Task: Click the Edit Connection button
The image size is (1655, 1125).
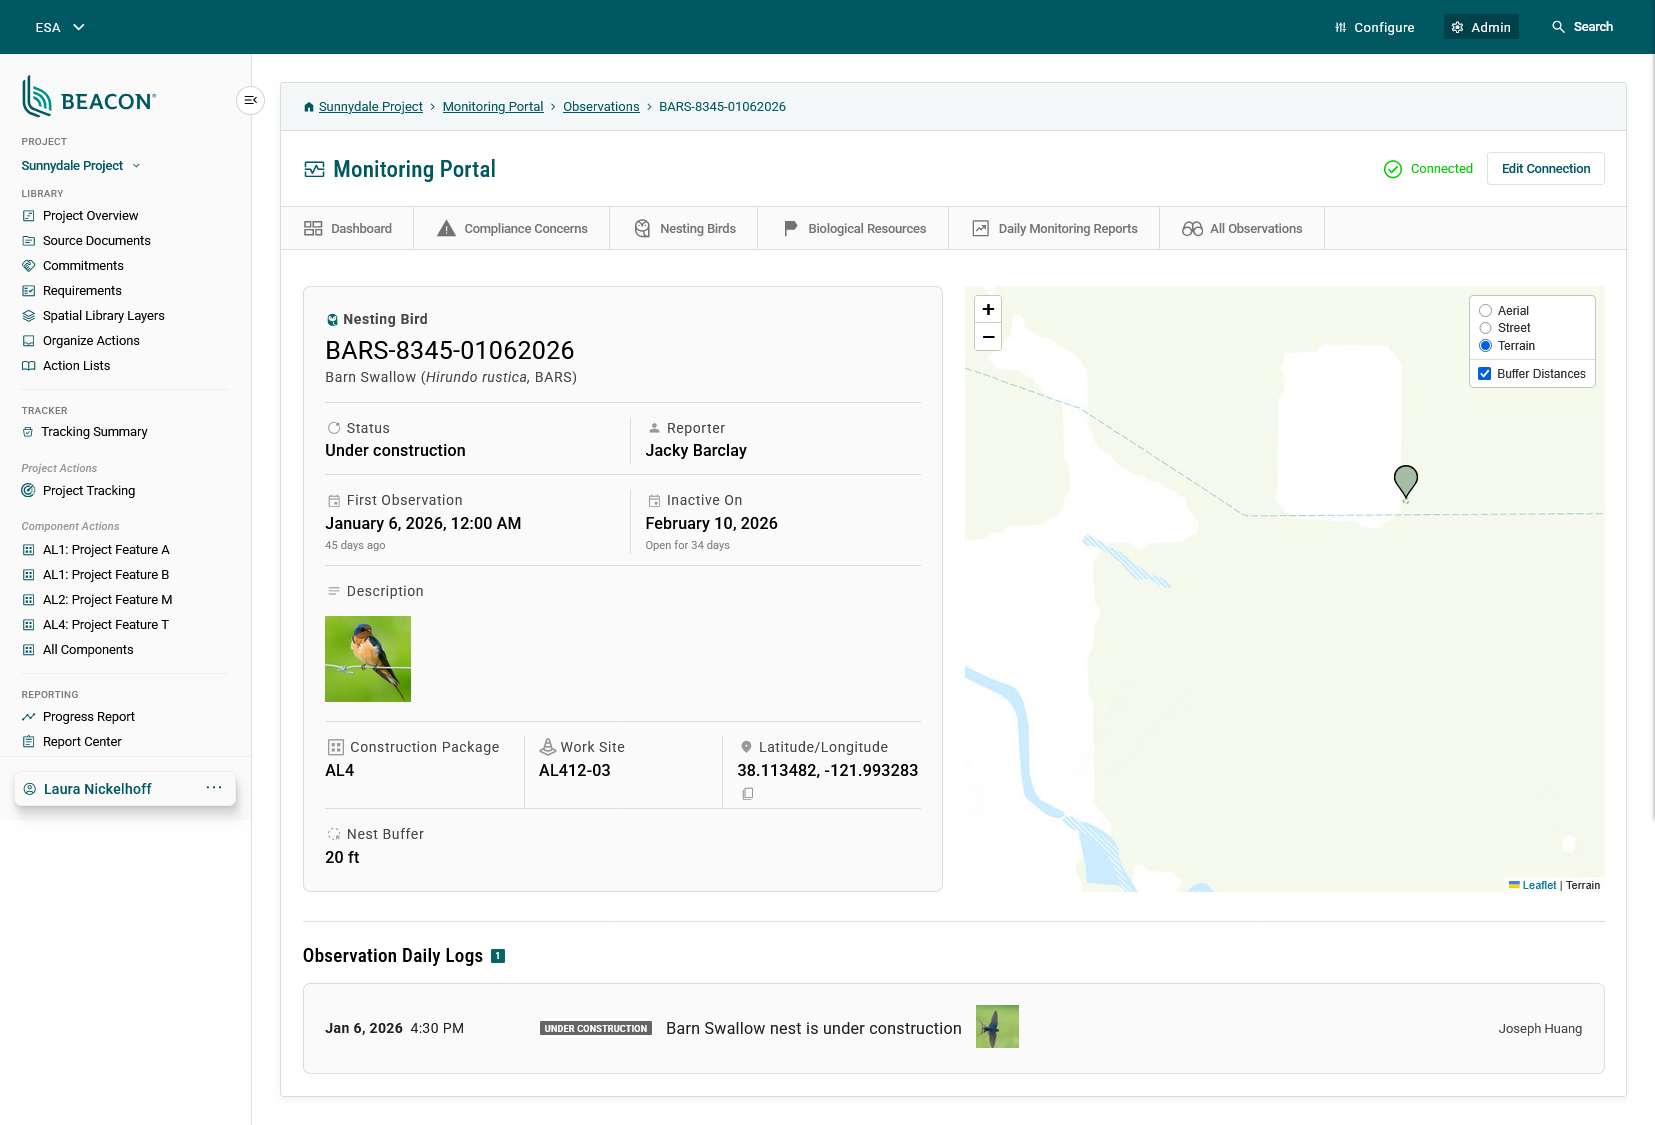Action: point(1545,169)
